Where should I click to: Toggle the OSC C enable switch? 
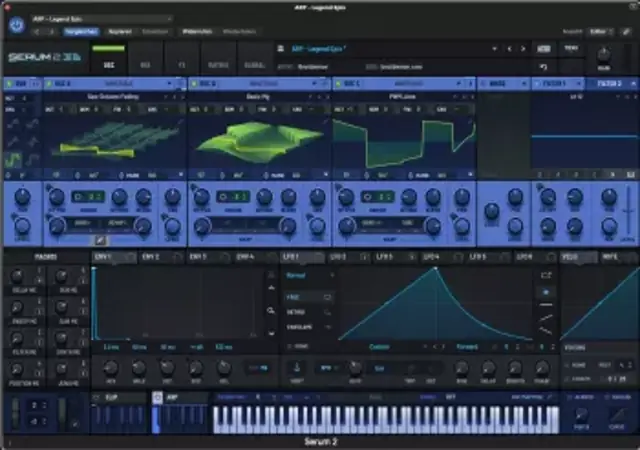337,84
